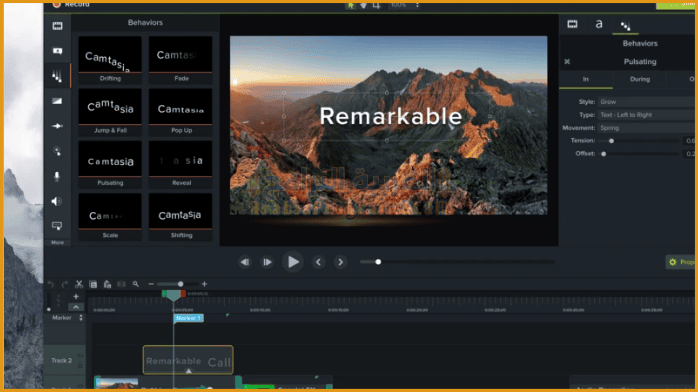Click the Undo icon in timeline toolbar

tap(51, 284)
